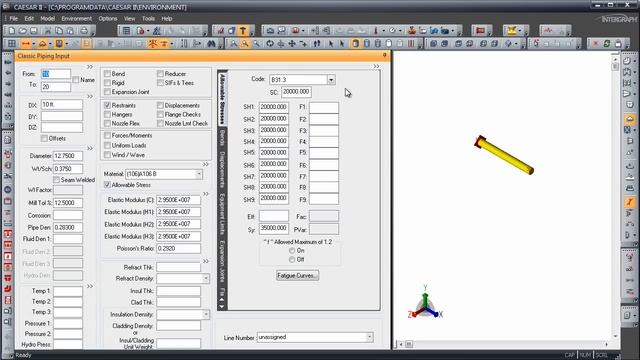Click the yellow error check icon
Viewport: 640px width, 360px height.
point(512,31)
